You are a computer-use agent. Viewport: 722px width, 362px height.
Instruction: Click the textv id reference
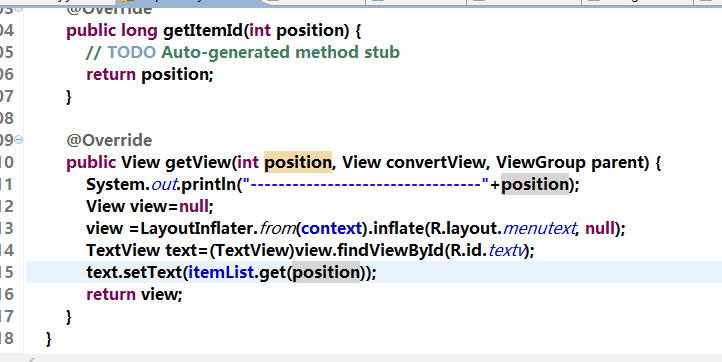point(506,251)
